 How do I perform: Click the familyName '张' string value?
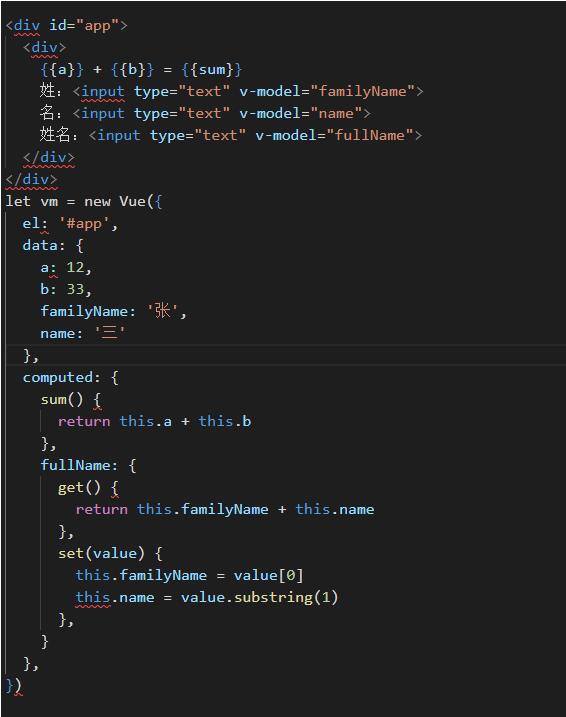tap(162, 311)
